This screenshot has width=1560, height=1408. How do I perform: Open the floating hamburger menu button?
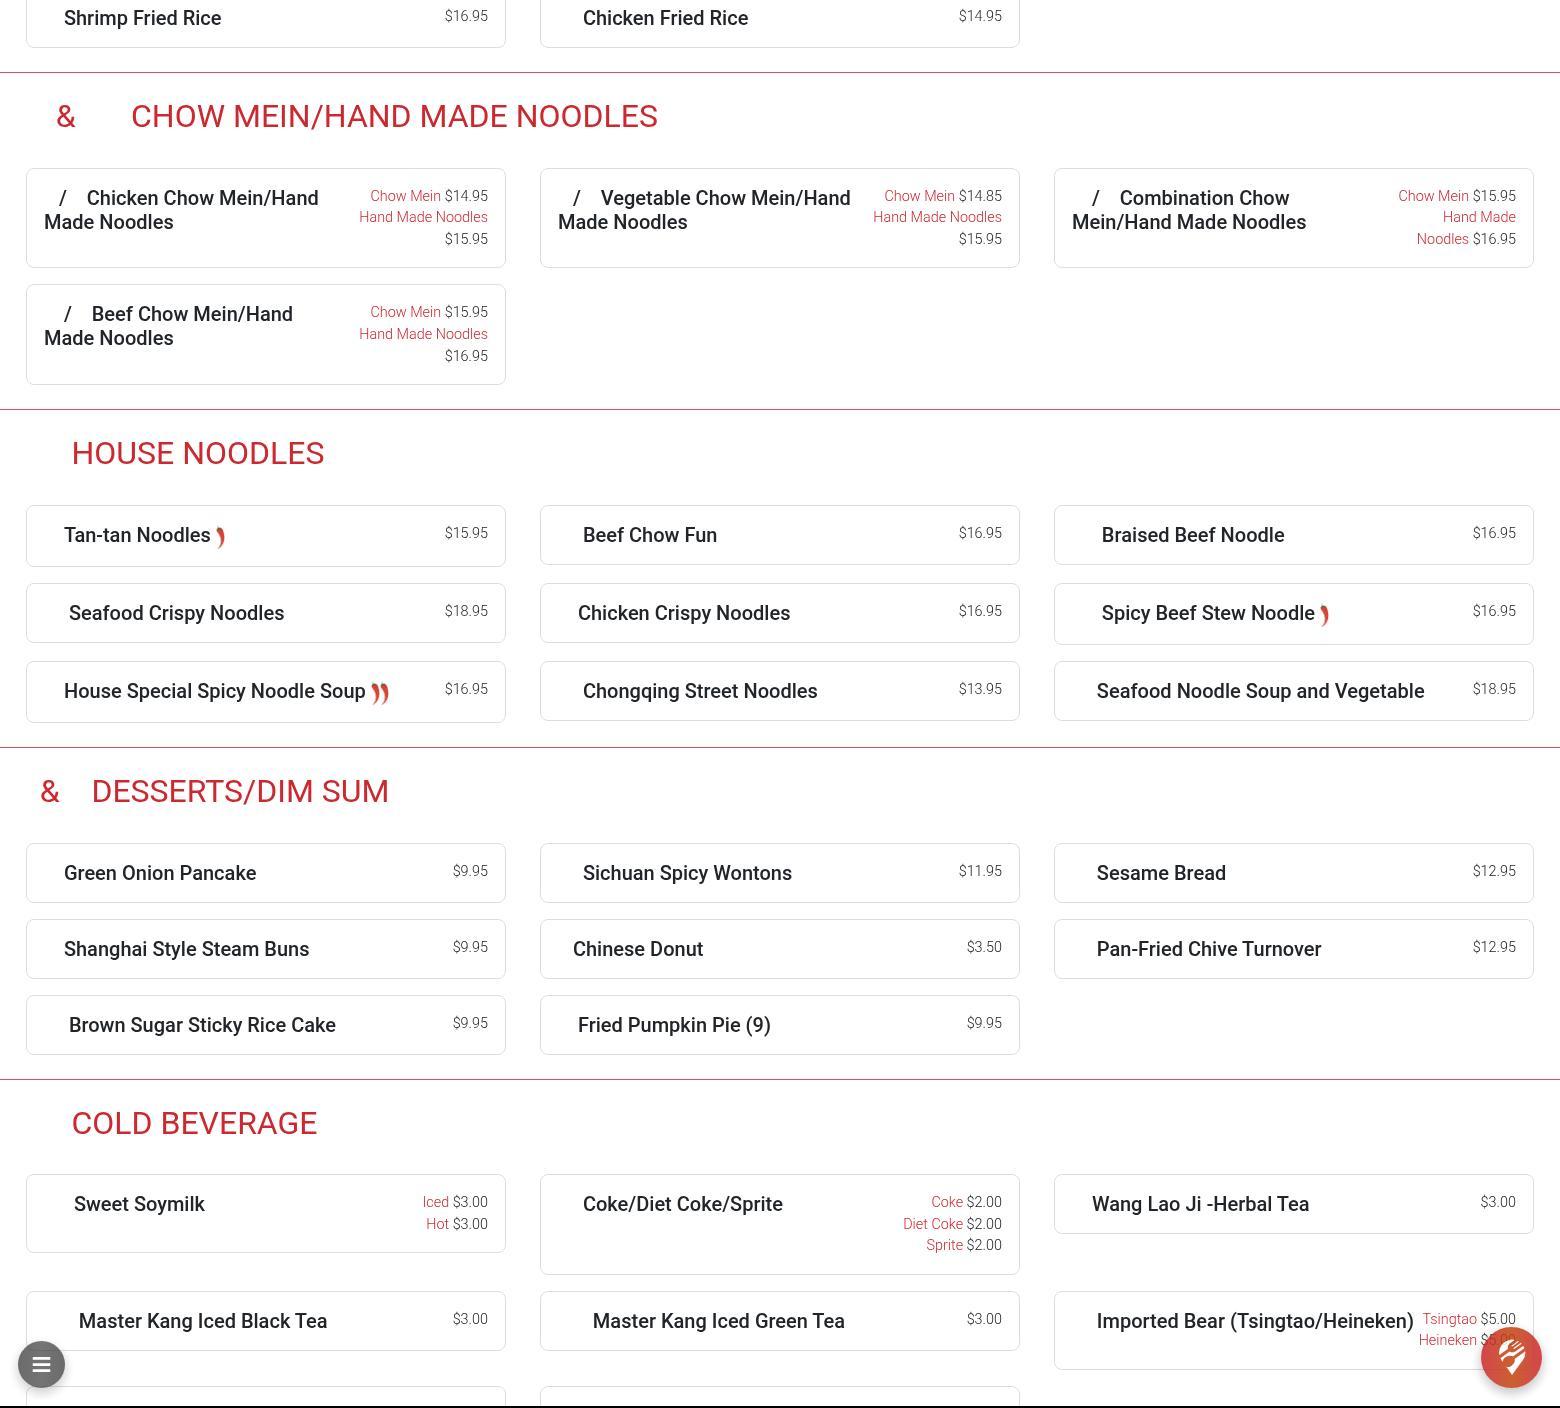pos(41,1364)
